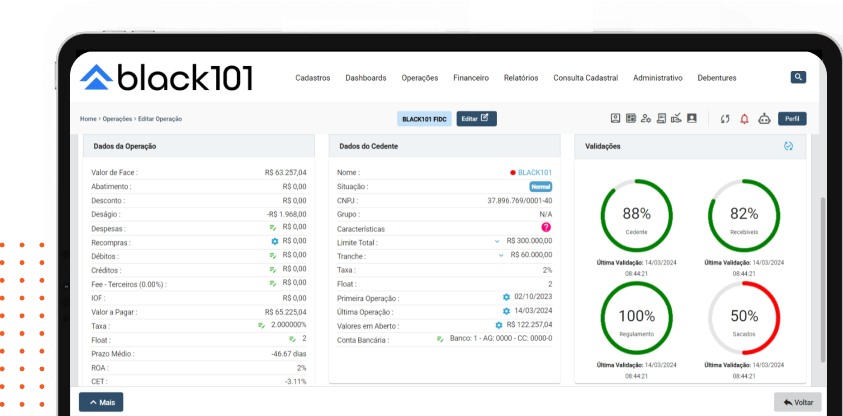The image size is (843, 416).
Task: Click the Editar button
Action: click(477, 119)
